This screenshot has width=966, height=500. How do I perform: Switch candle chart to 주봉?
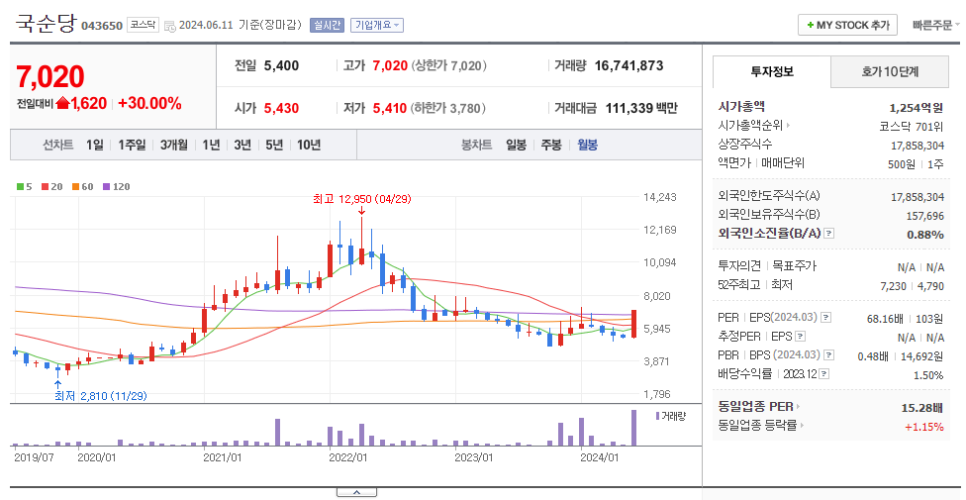(x=551, y=145)
